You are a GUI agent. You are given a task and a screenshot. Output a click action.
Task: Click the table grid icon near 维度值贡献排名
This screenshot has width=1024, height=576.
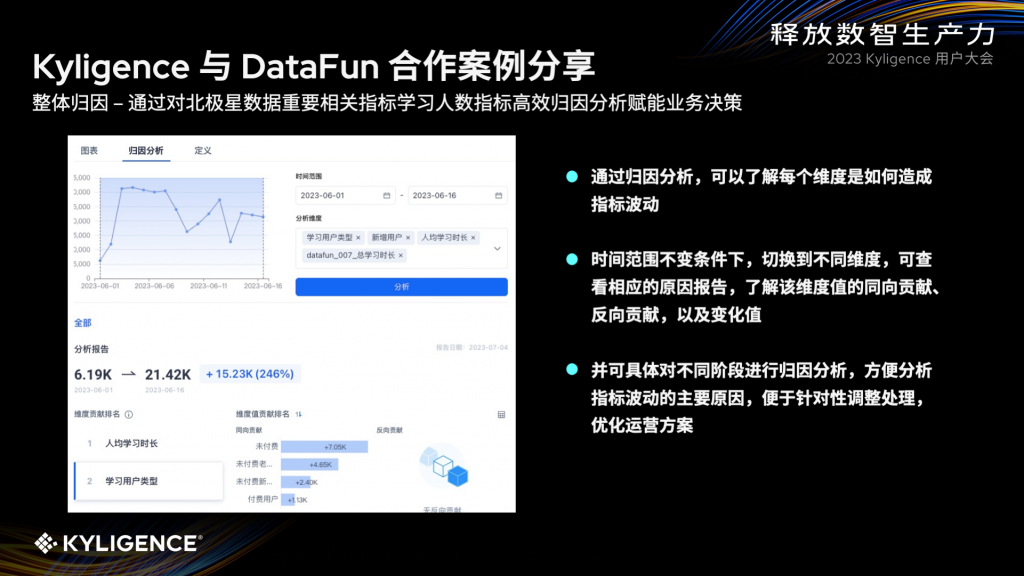(x=503, y=414)
